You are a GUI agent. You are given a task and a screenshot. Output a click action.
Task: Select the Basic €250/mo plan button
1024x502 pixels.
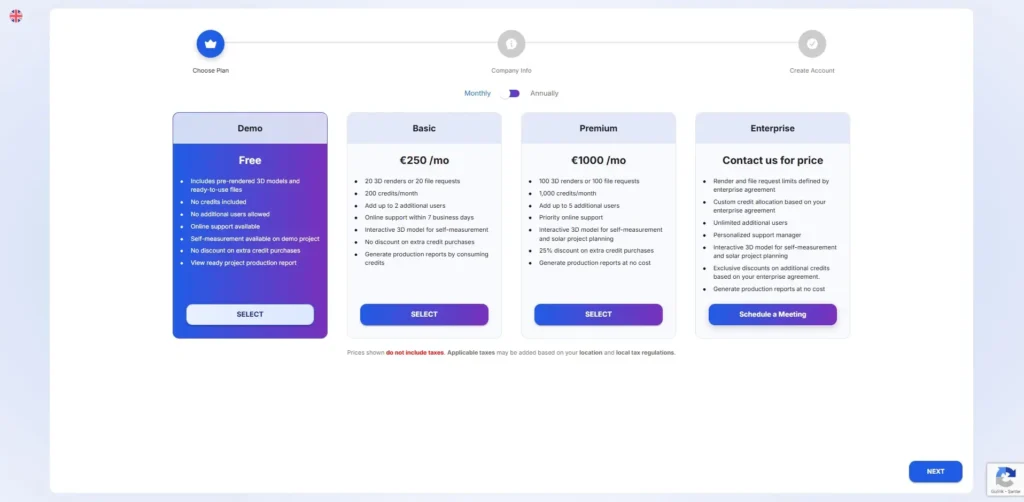tap(424, 314)
